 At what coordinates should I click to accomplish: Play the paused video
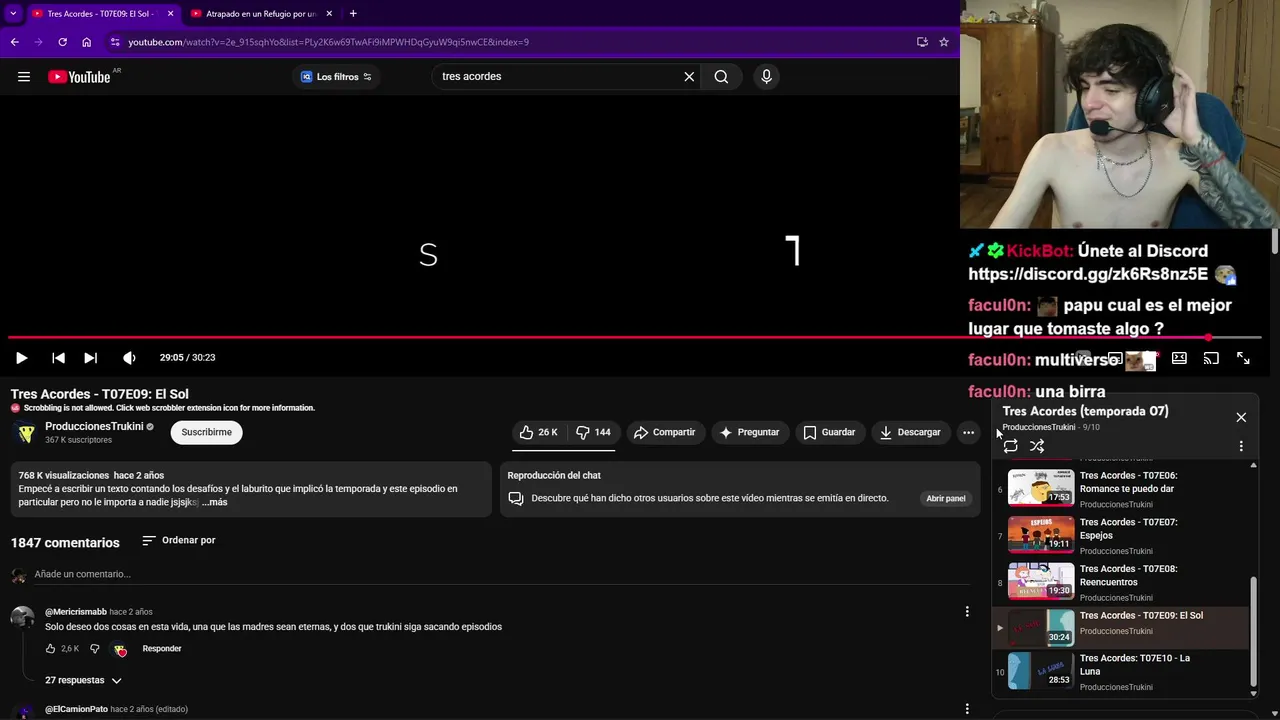point(21,358)
